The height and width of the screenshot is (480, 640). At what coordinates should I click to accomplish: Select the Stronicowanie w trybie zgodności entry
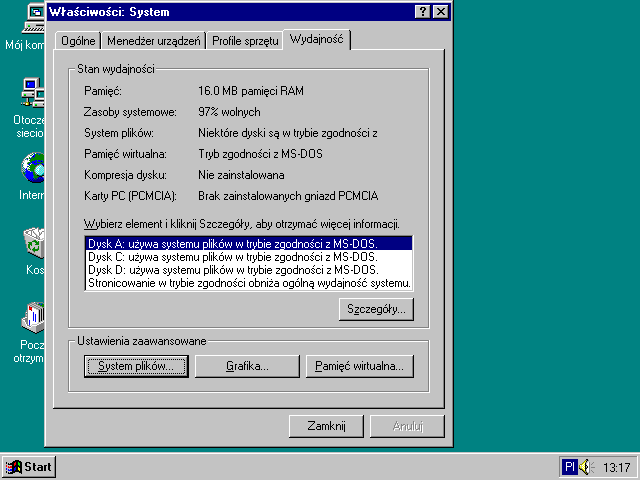point(249,283)
